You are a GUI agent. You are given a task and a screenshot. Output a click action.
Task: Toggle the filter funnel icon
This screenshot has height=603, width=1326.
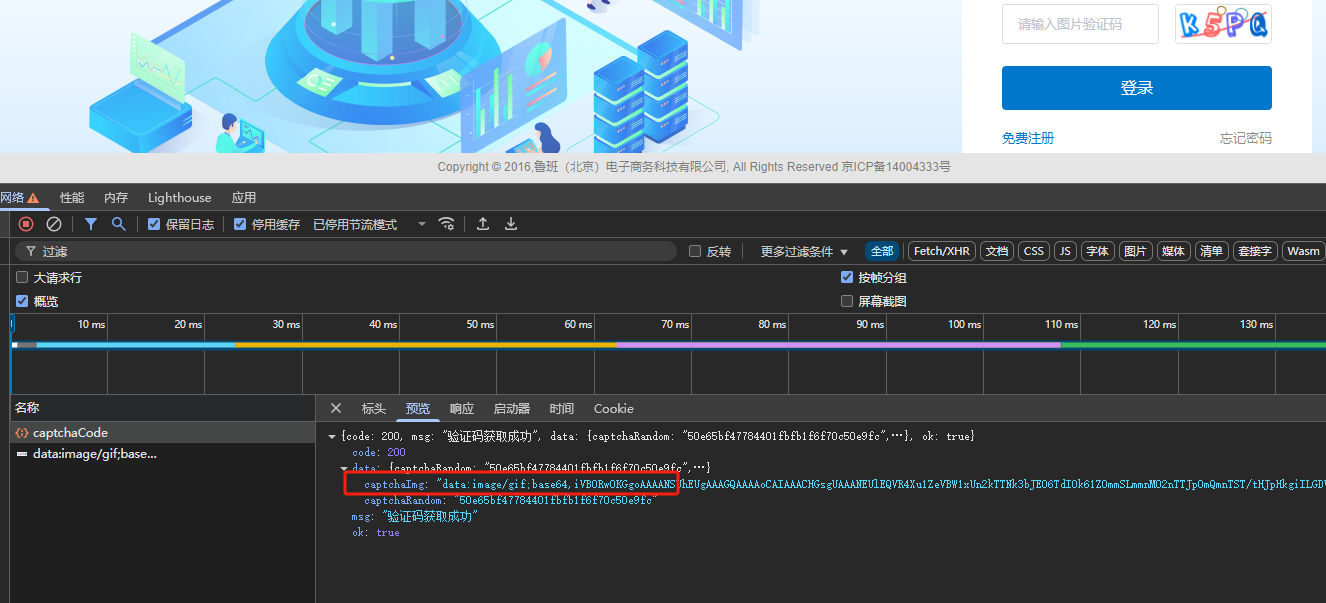(x=91, y=224)
